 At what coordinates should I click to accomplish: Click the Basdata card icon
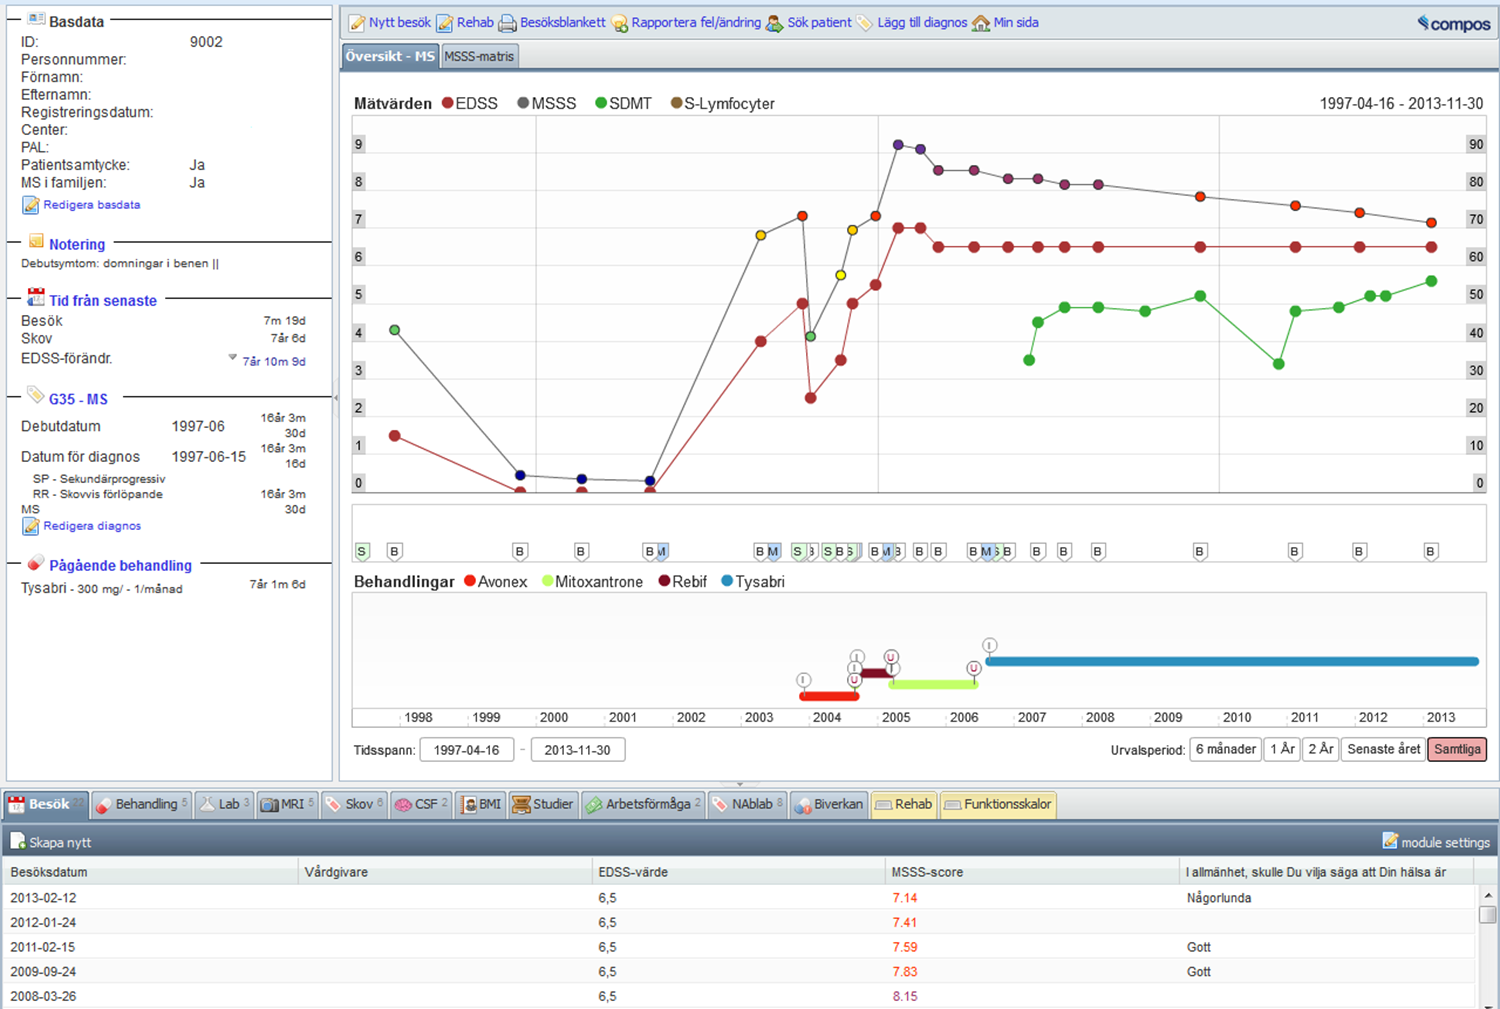point(36,19)
